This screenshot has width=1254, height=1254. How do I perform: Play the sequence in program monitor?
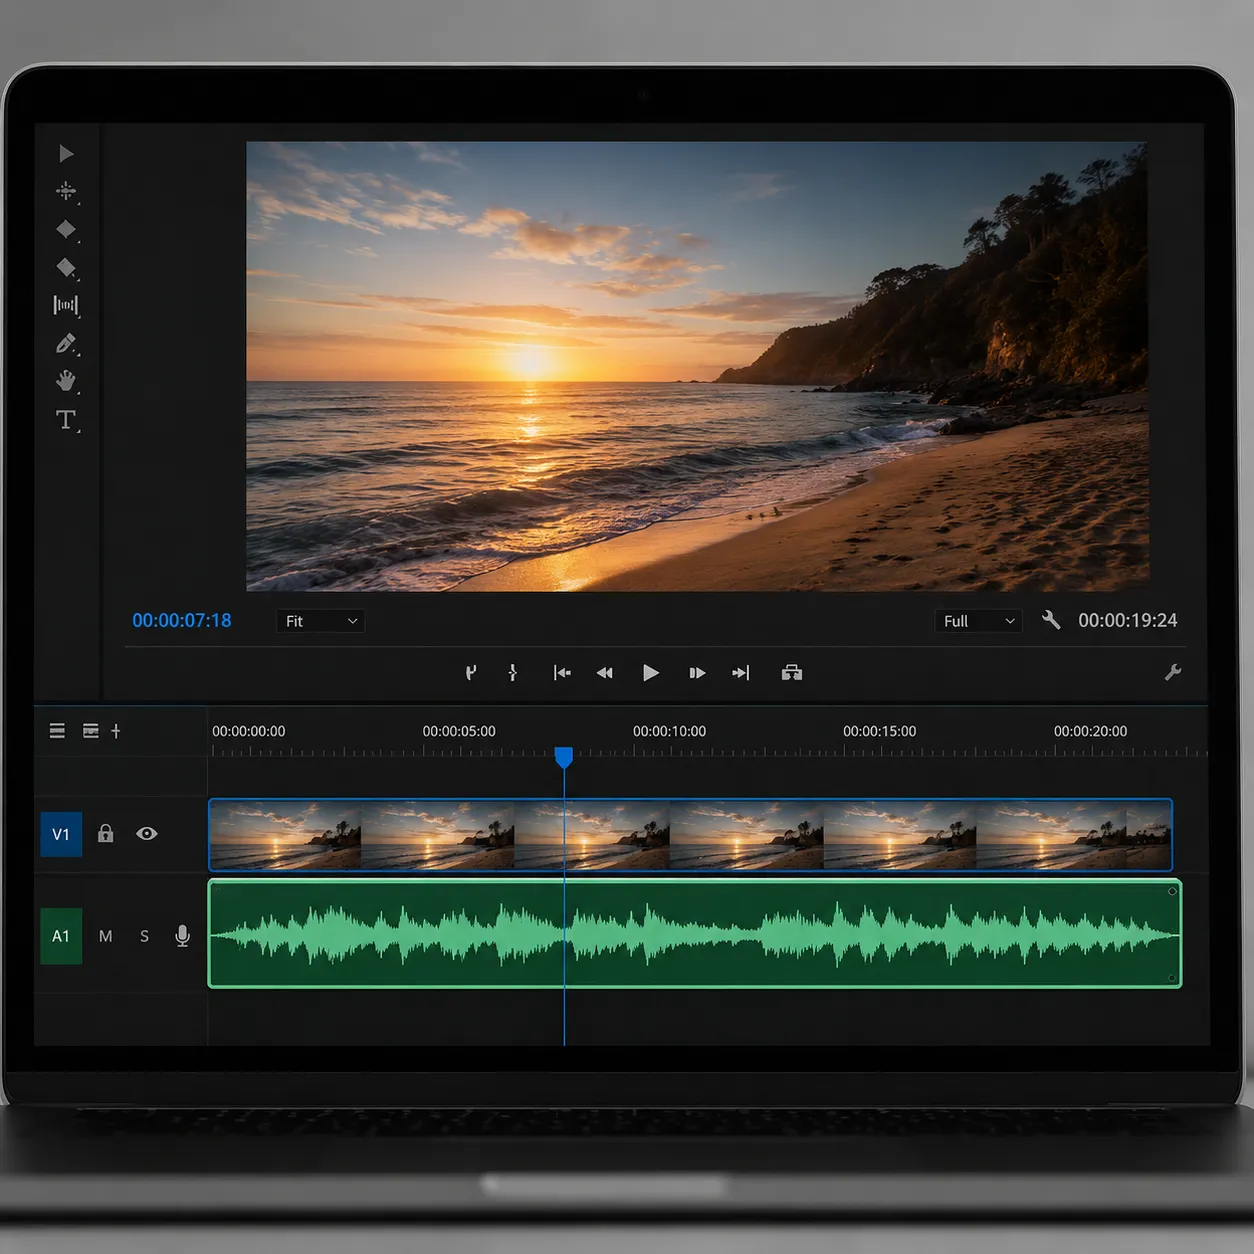tap(650, 673)
